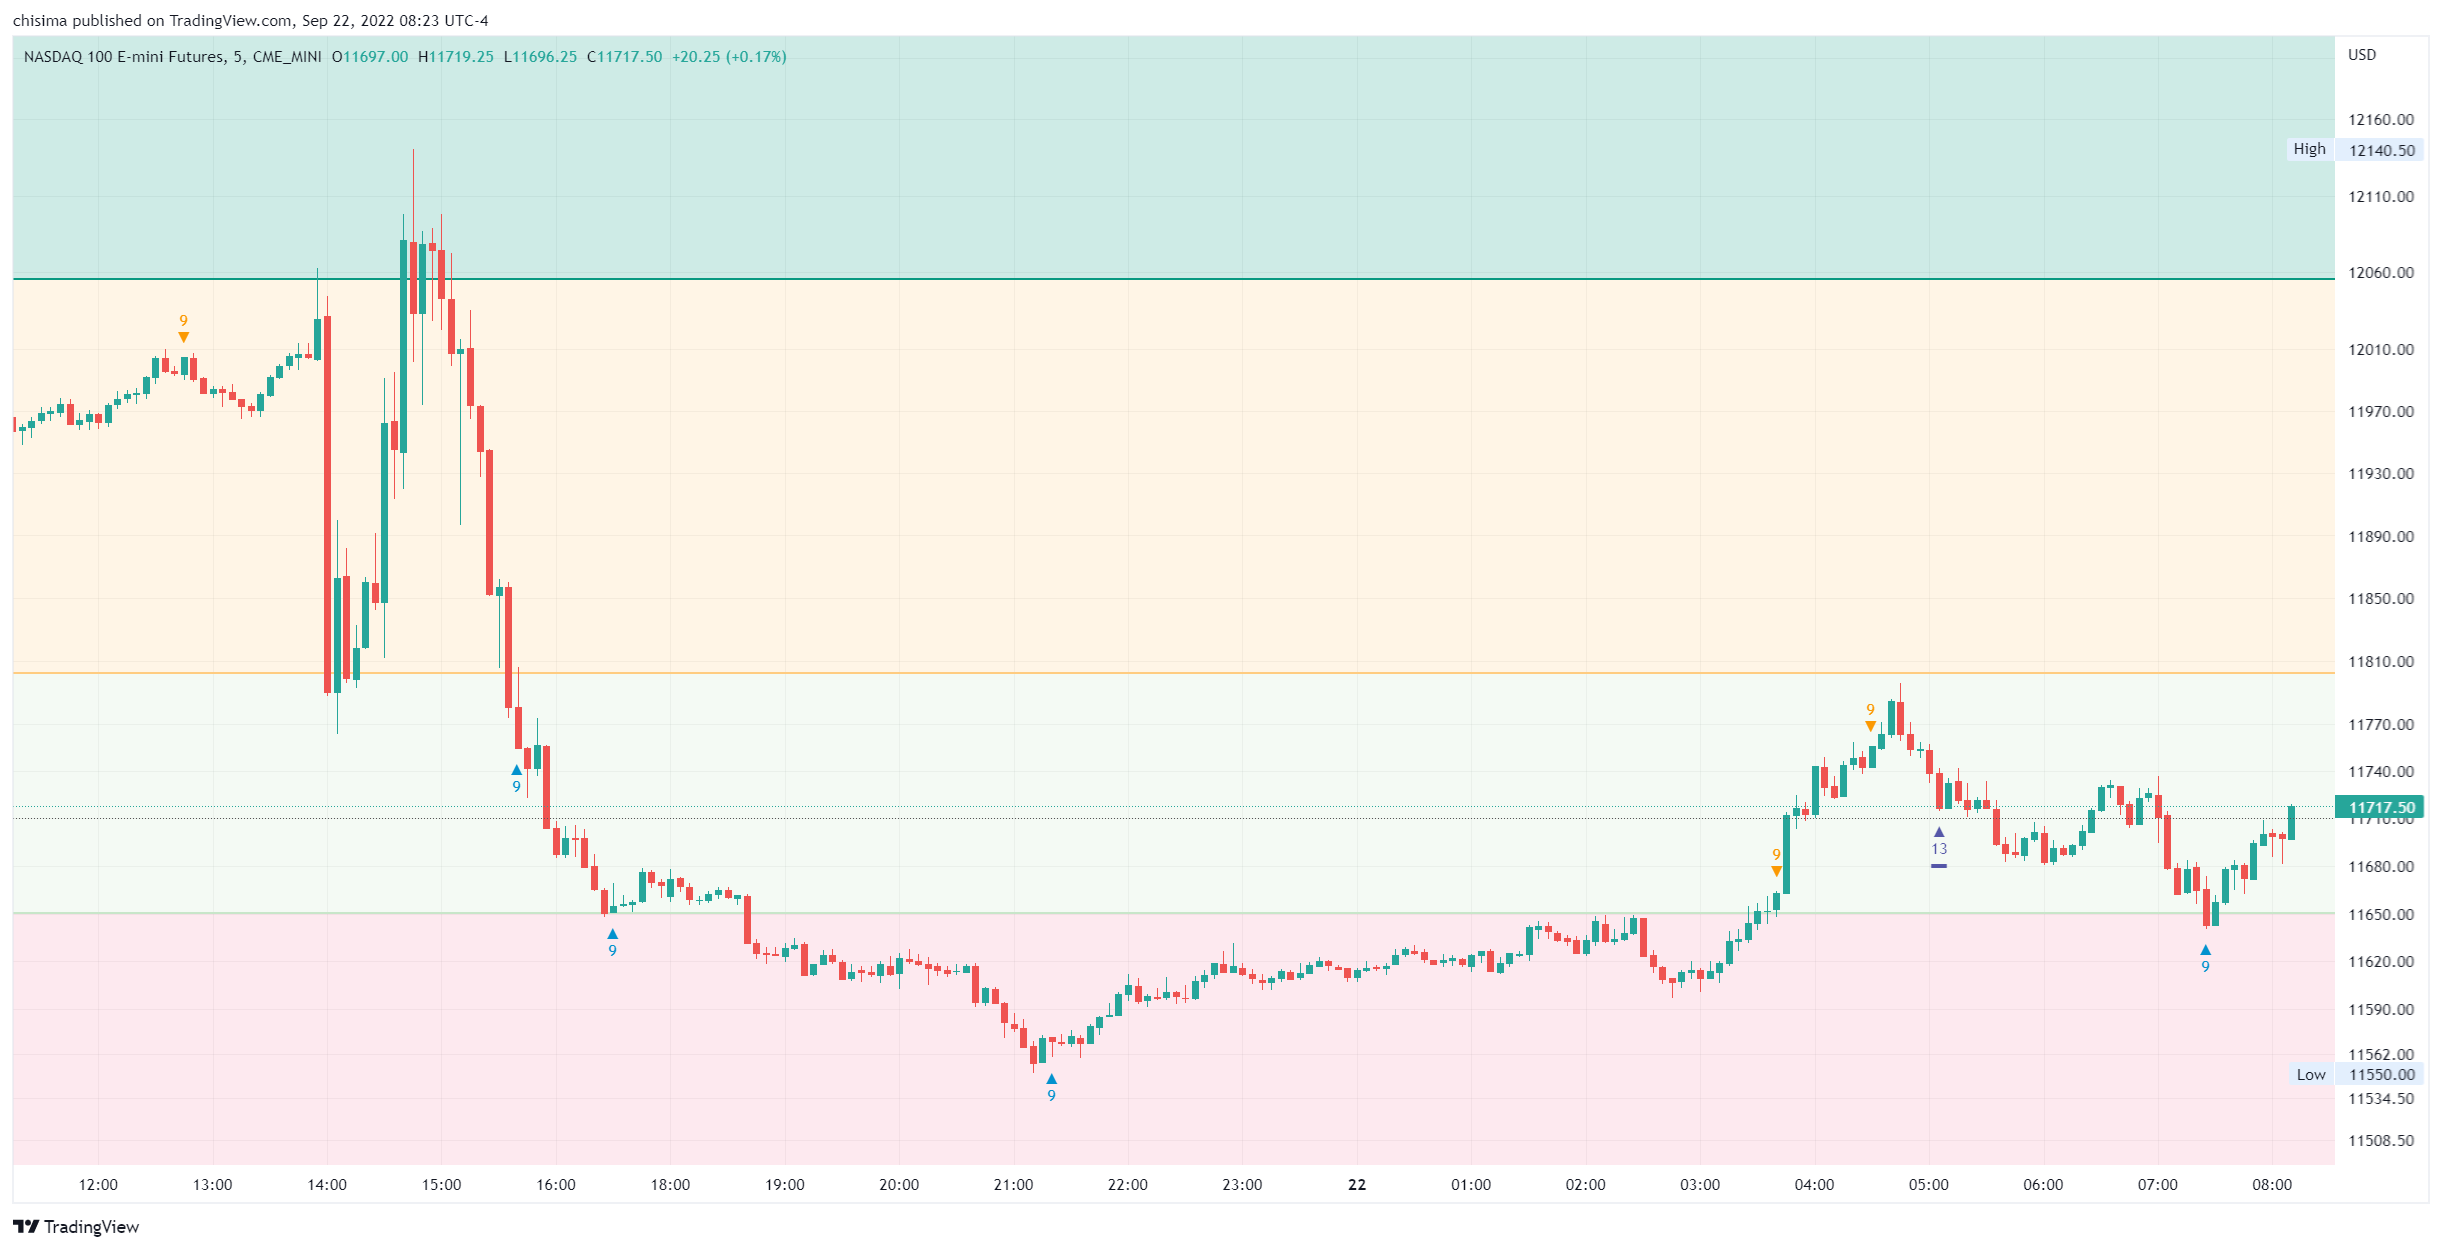Click the 22 date label on time axis
The image size is (2442, 1250).
(x=1357, y=1185)
